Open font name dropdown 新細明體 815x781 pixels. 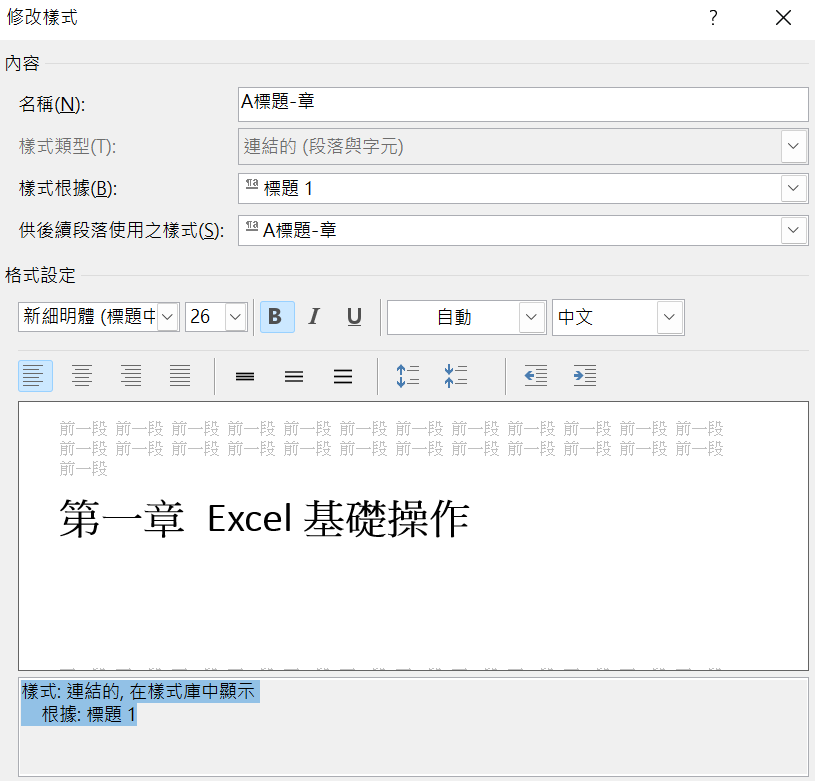click(x=167, y=316)
